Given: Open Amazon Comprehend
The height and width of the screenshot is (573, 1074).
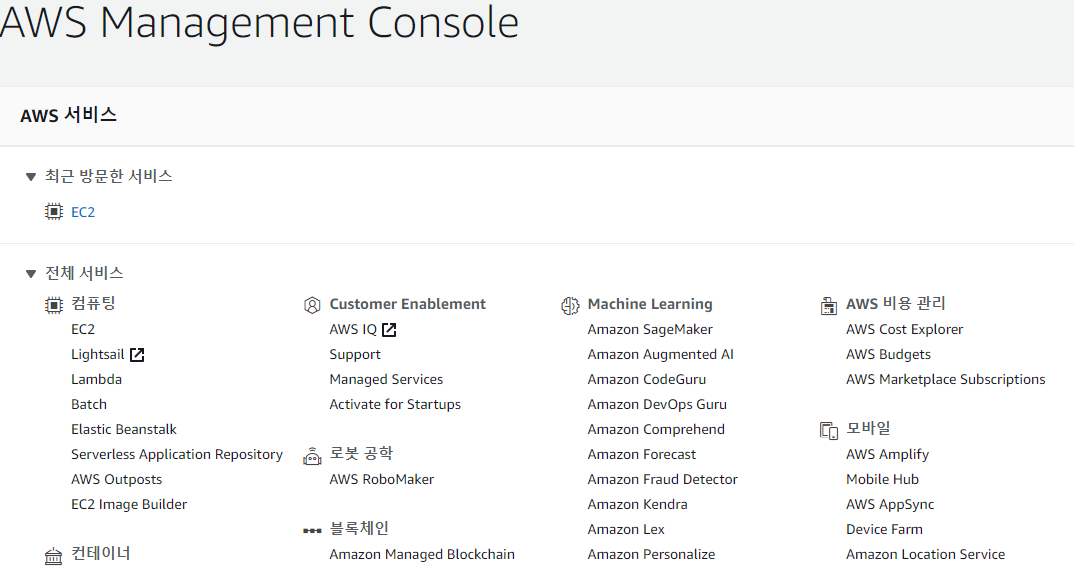Looking at the screenshot, I should pos(656,429).
